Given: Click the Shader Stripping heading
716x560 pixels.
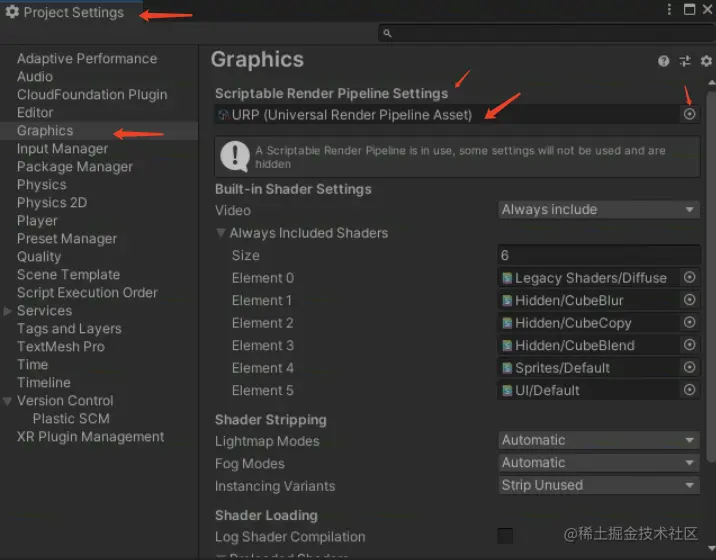Looking at the screenshot, I should point(271,420).
